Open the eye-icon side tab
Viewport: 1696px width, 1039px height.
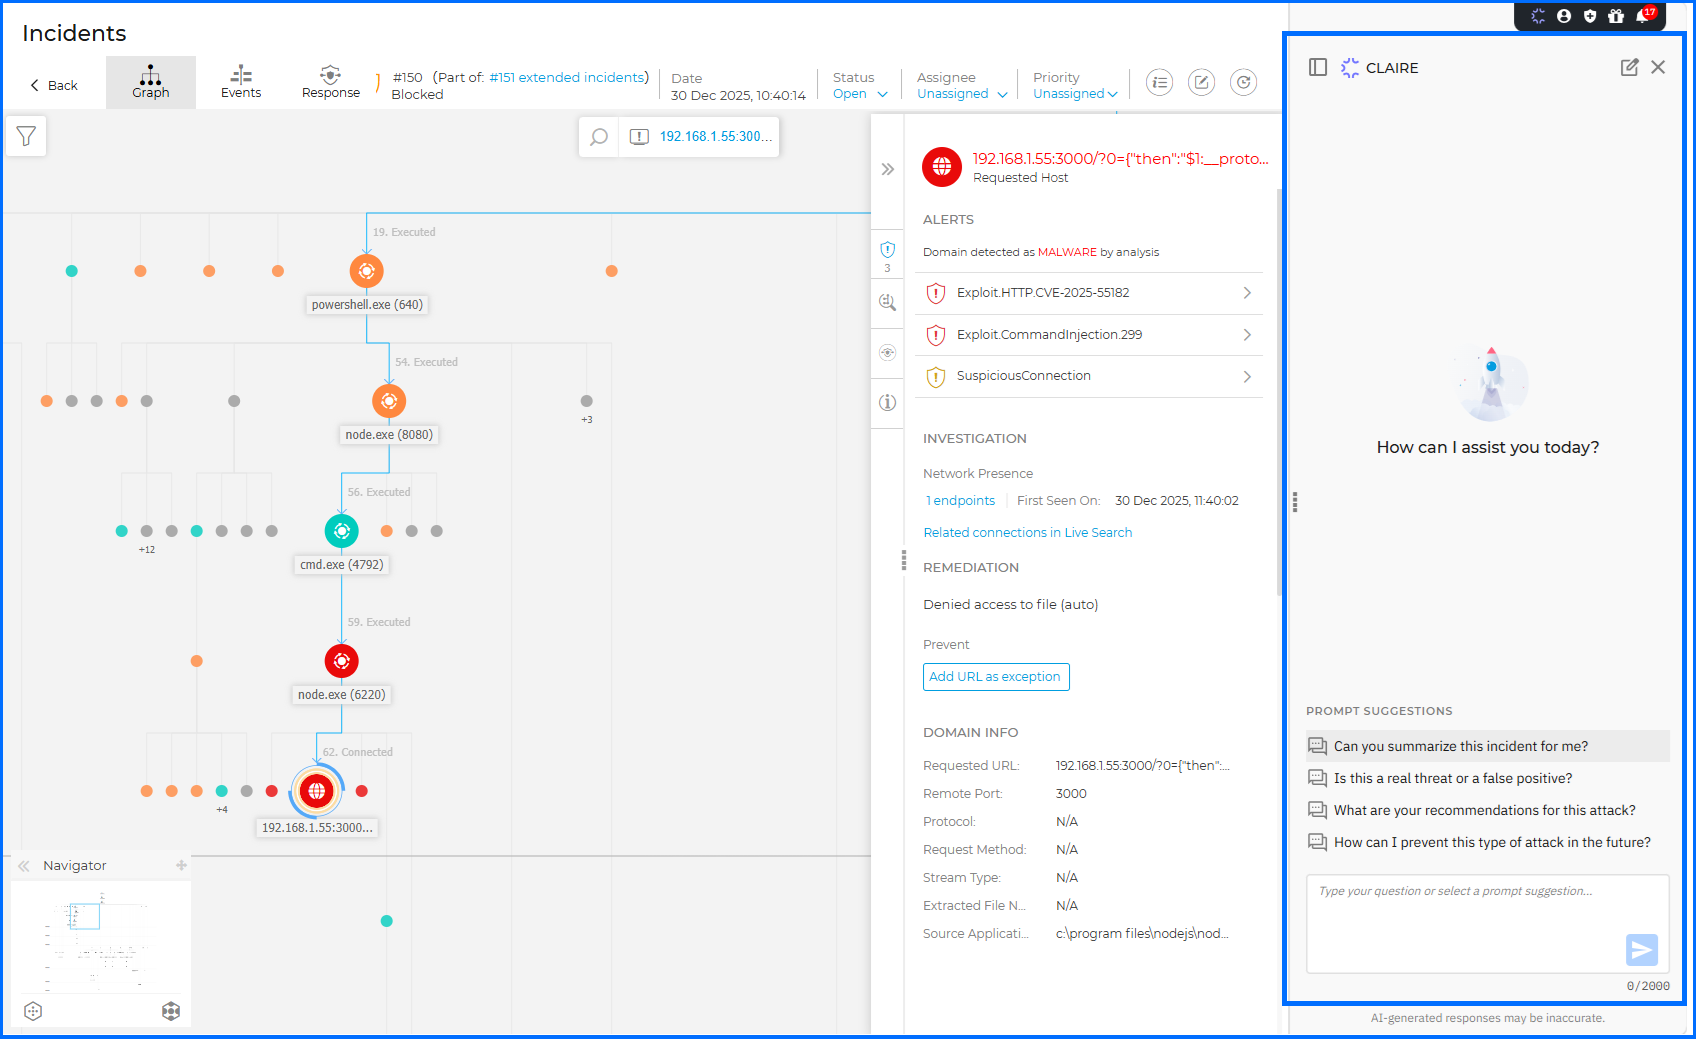pos(887,352)
